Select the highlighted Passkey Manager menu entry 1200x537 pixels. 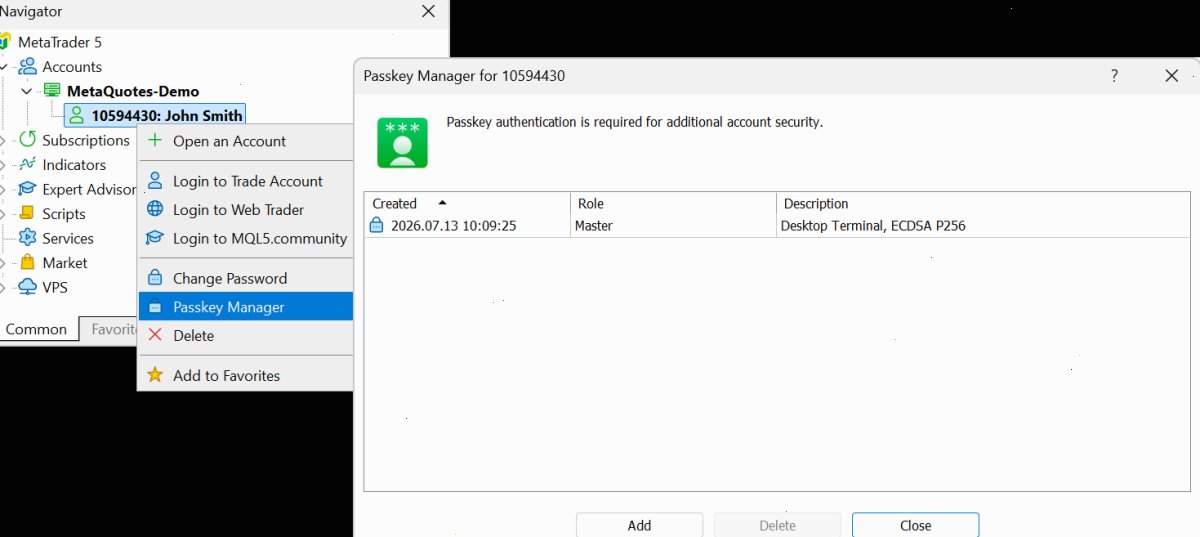246,307
